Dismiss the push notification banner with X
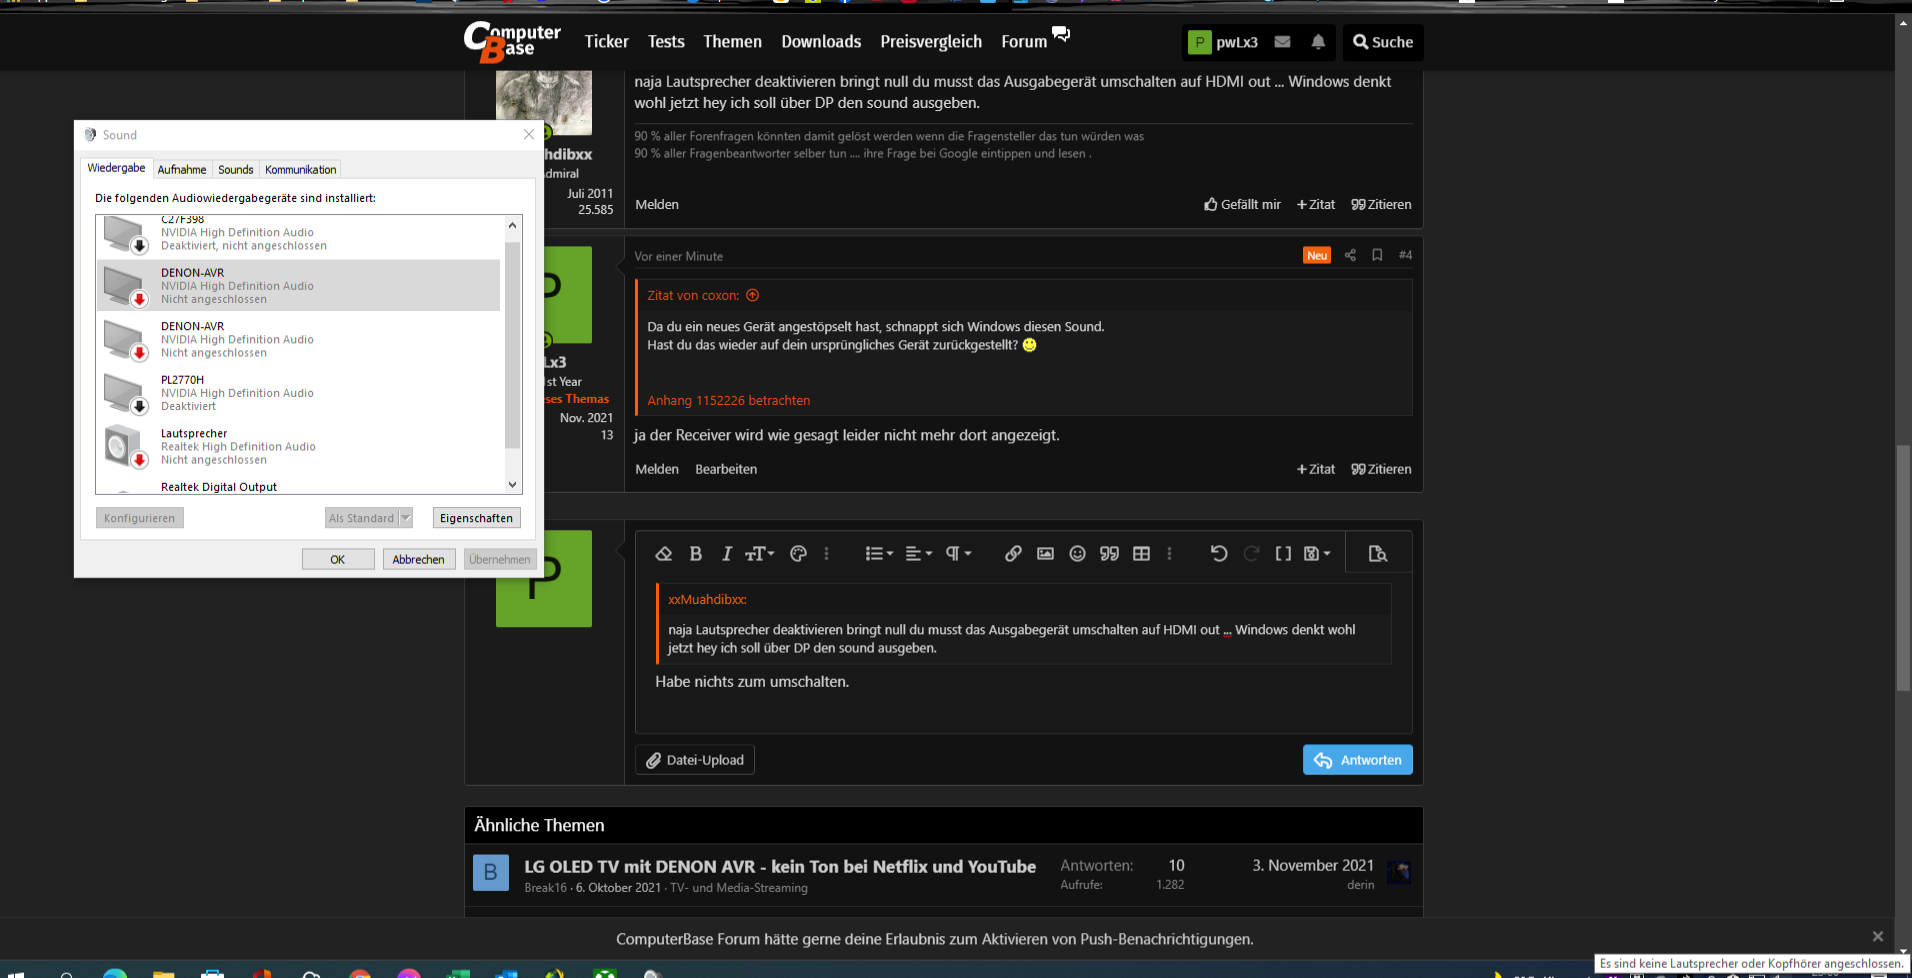This screenshot has height=978, width=1912. 1878,937
